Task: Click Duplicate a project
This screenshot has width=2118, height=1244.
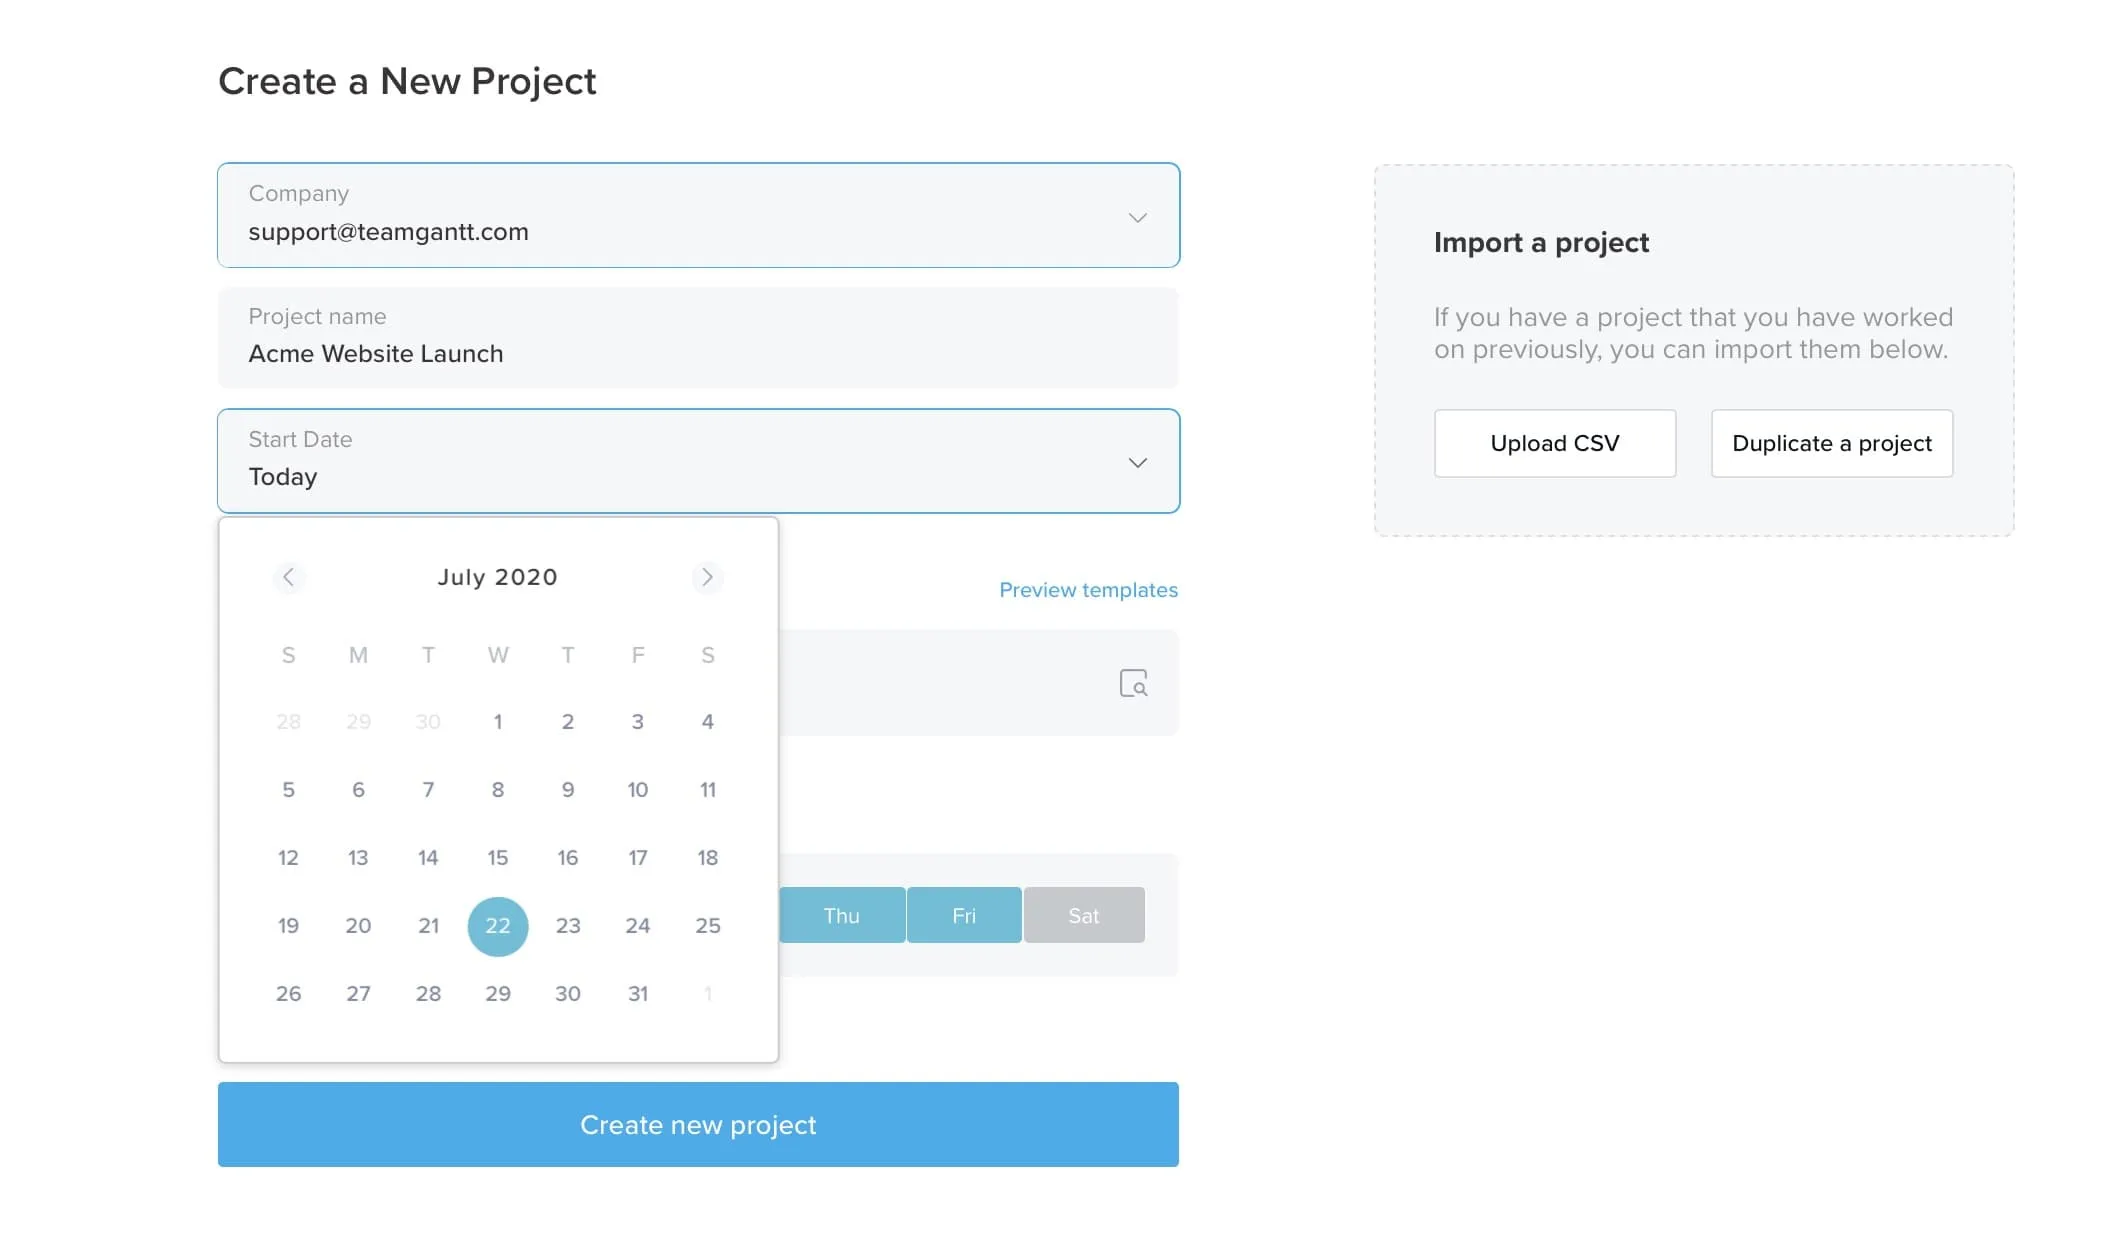Action: pos(1831,443)
